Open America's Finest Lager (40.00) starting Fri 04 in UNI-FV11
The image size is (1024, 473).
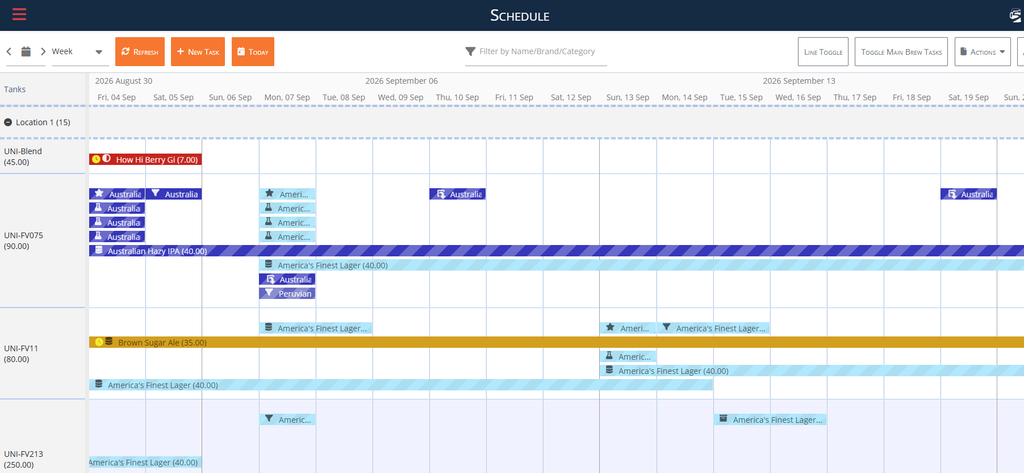[x=401, y=385]
